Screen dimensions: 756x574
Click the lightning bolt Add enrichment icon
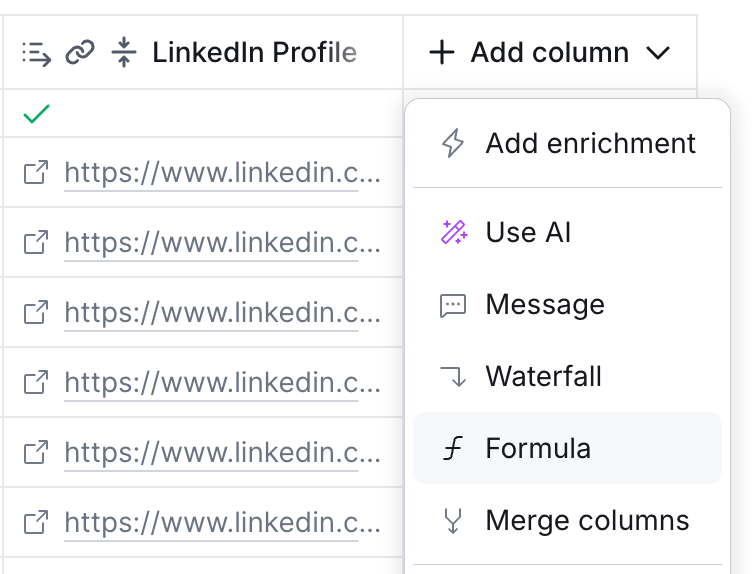tap(453, 143)
